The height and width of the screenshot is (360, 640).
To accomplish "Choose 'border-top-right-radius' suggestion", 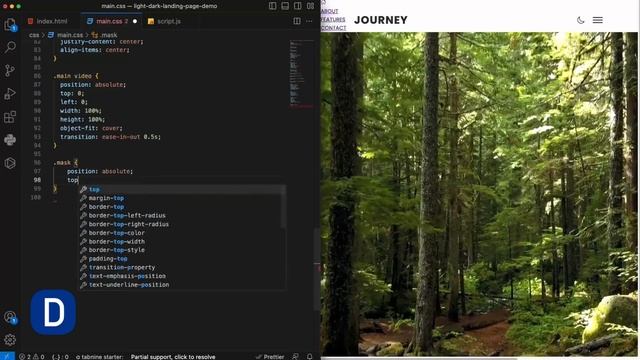I will [182, 224].
